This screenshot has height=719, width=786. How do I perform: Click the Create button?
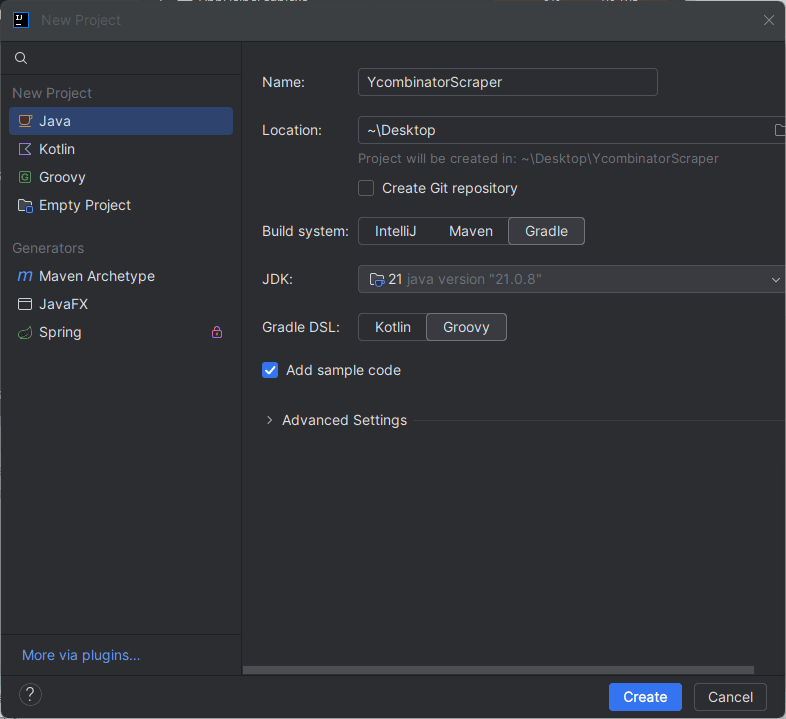(x=645, y=697)
